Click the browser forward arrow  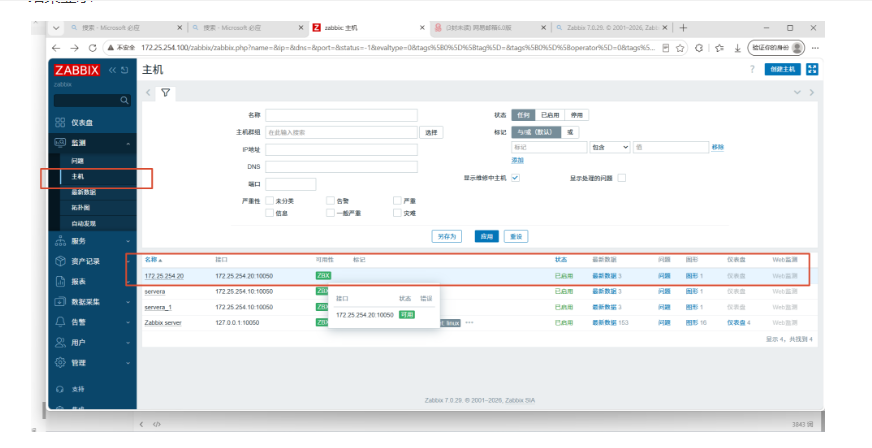tap(74, 48)
